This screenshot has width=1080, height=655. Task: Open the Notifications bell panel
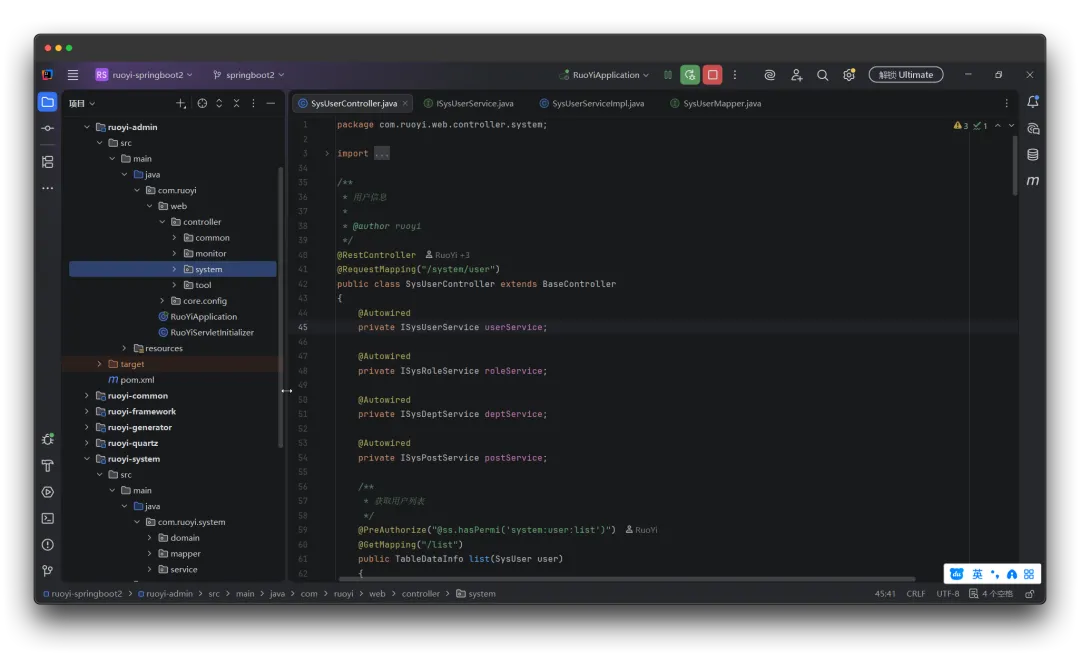(x=1033, y=102)
